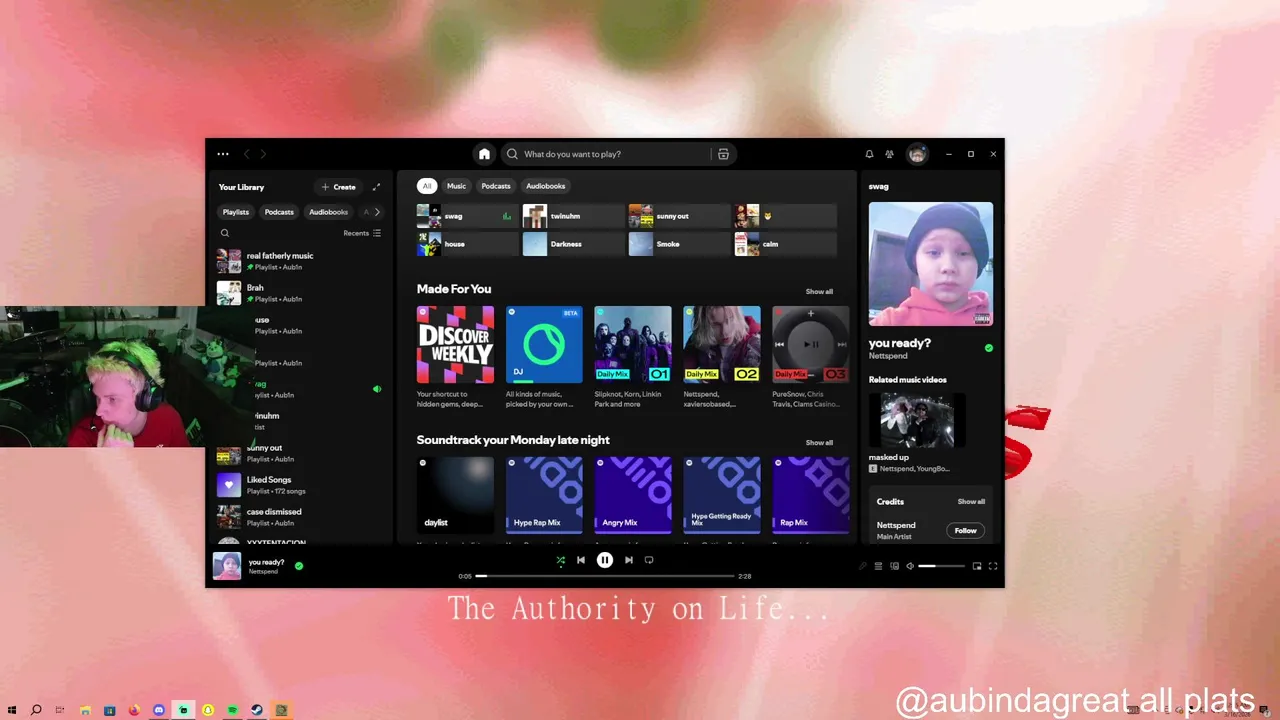Open the sunny out shortcut tile
Screen dimensions: 1280x720
[x=679, y=216]
